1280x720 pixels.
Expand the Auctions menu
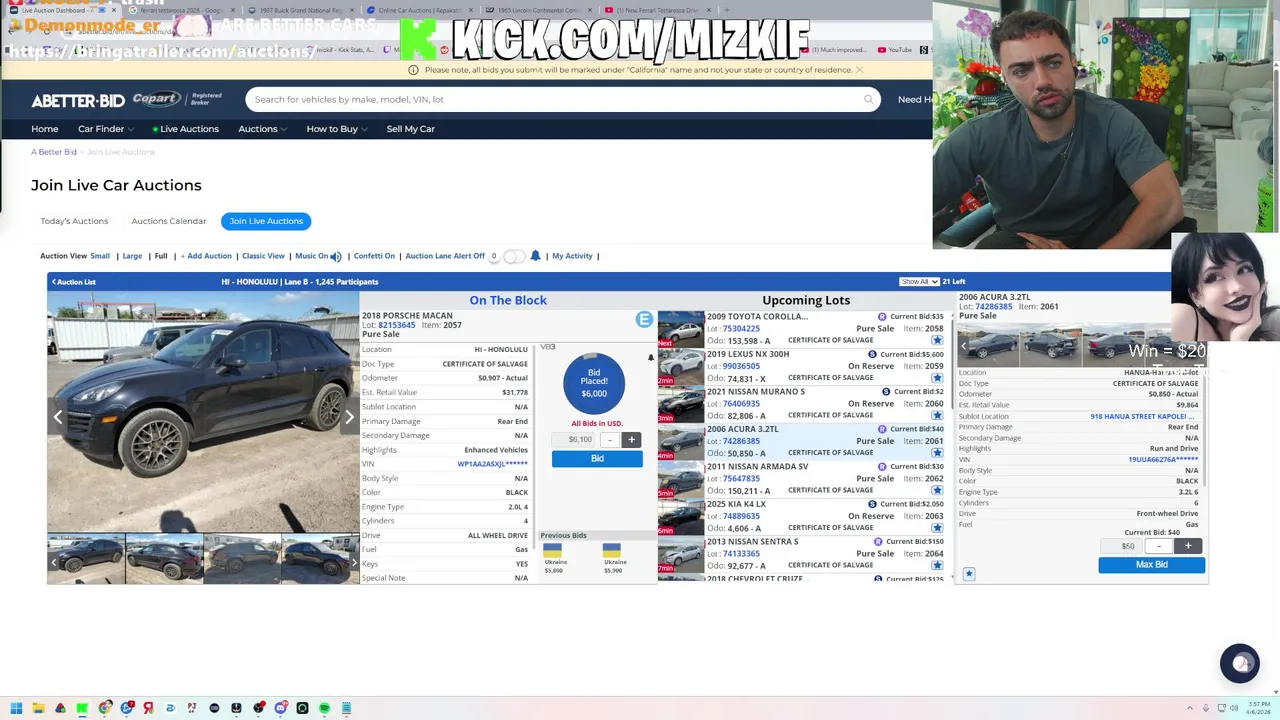point(262,129)
